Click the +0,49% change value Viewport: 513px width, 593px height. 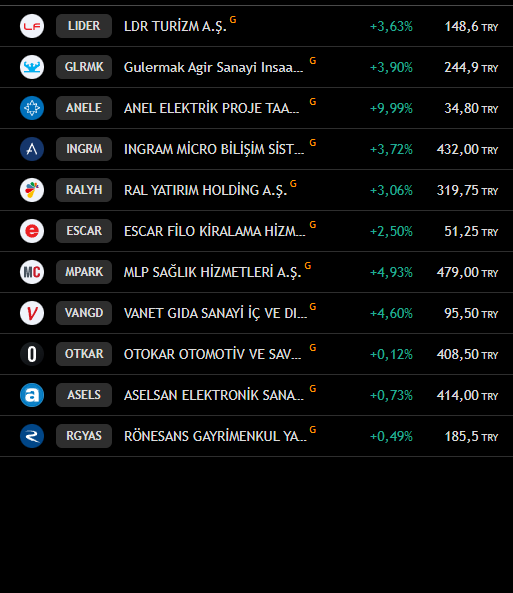tap(391, 436)
